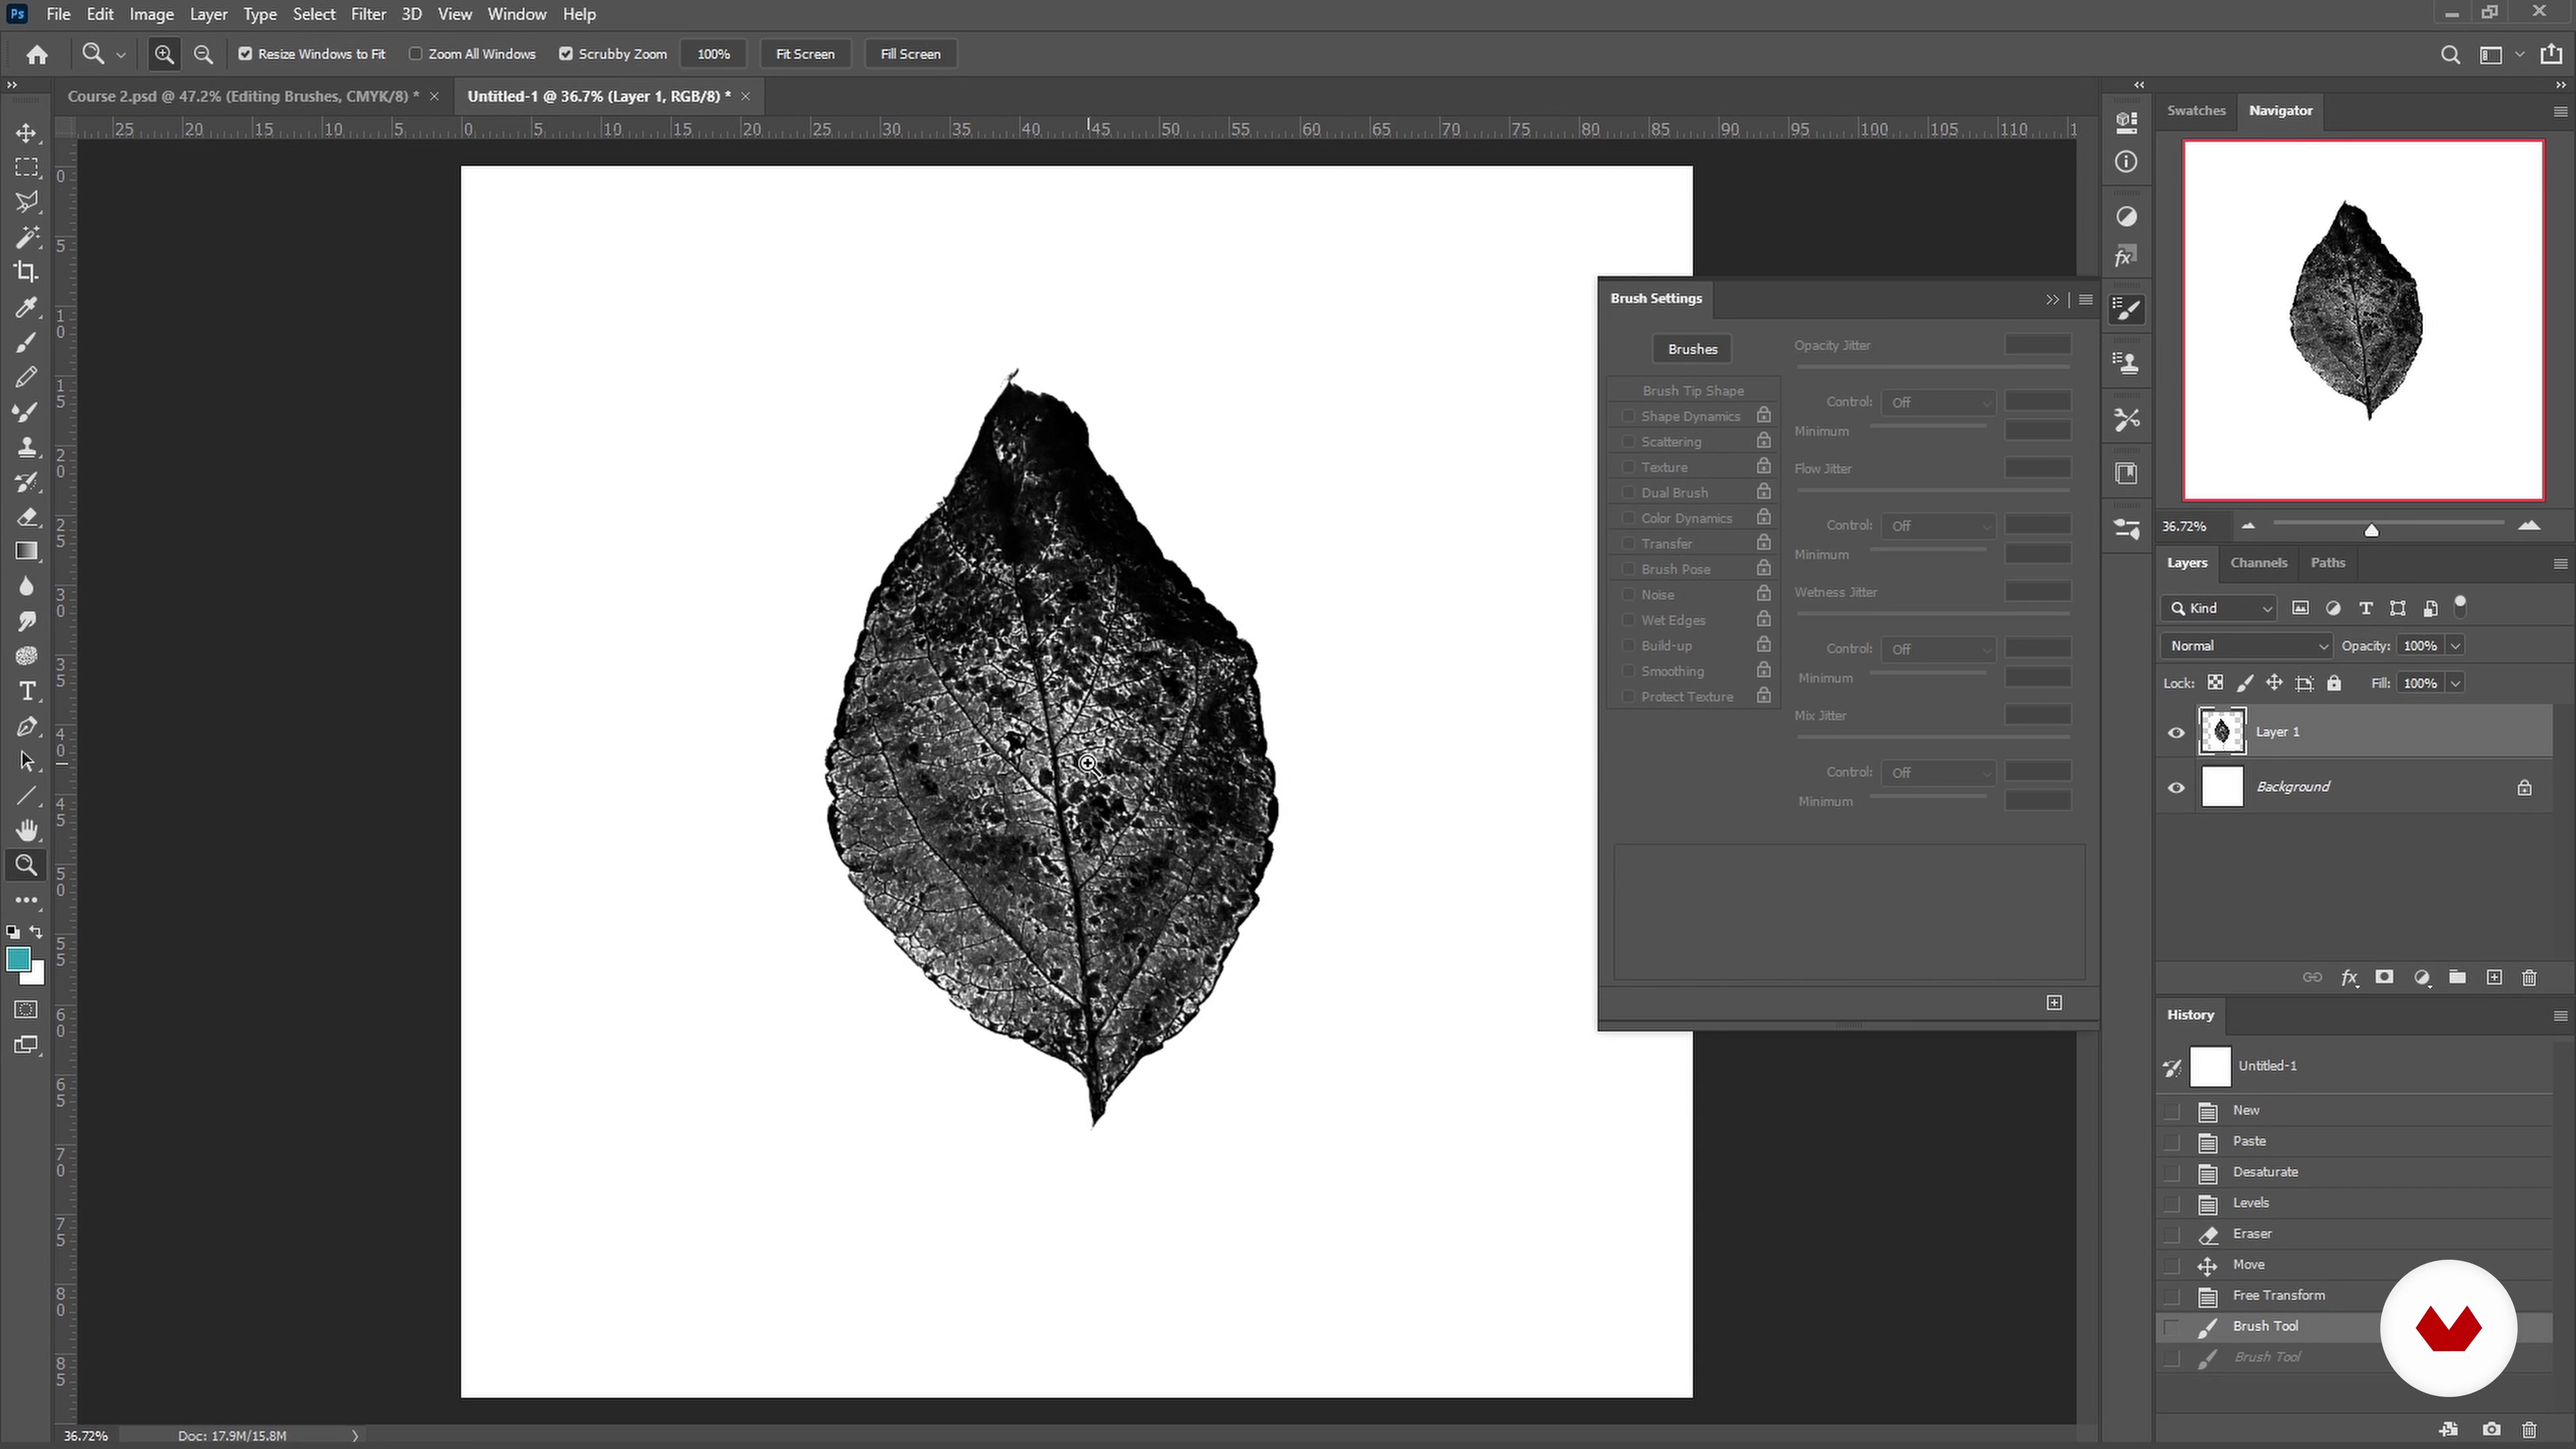Open the layer Opacity dropdown arrow
The image size is (2576, 1449).
pyautogui.click(x=2455, y=646)
